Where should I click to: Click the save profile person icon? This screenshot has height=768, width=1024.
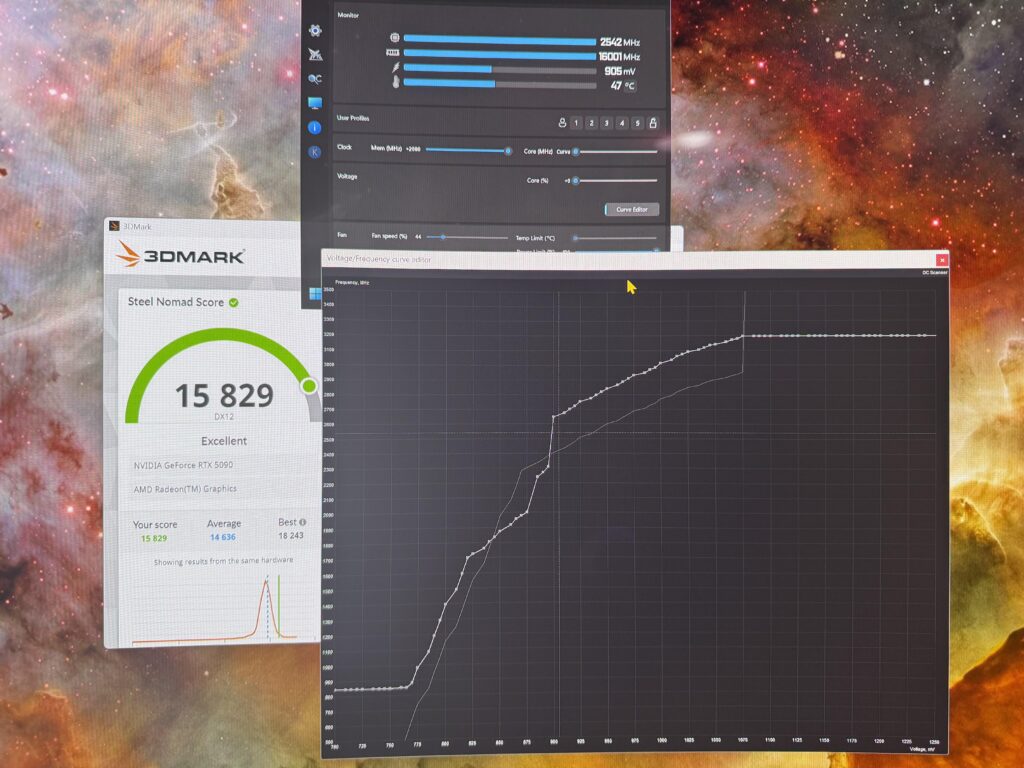coord(562,123)
